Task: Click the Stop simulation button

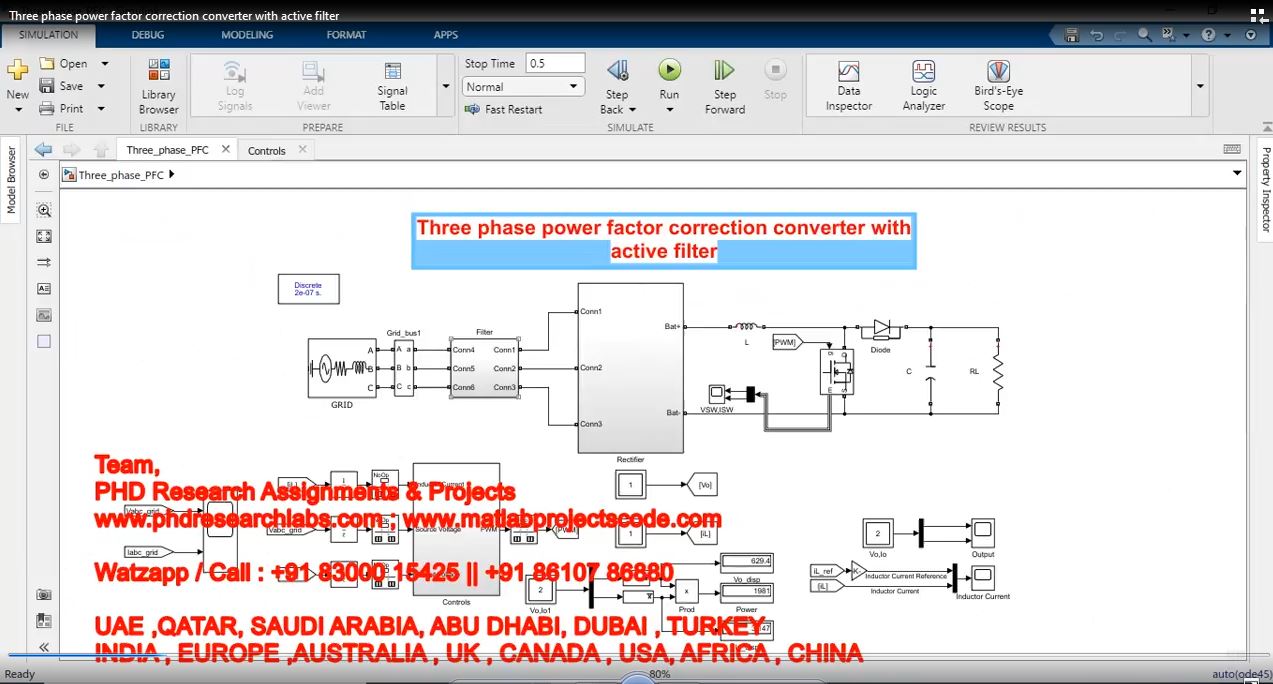Action: pyautogui.click(x=775, y=79)
